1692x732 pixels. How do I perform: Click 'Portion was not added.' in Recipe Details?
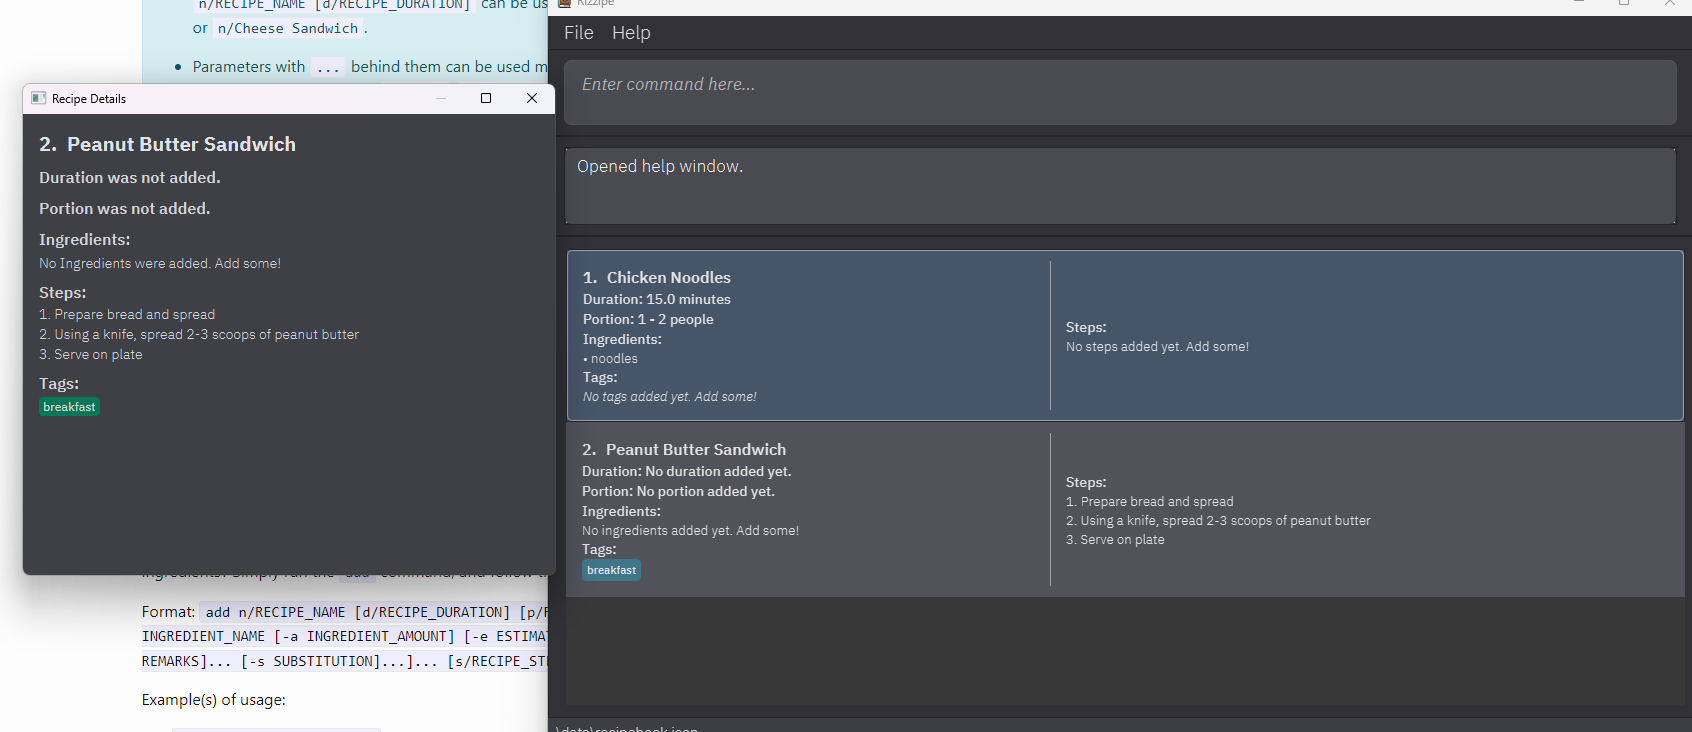point(125,209)
